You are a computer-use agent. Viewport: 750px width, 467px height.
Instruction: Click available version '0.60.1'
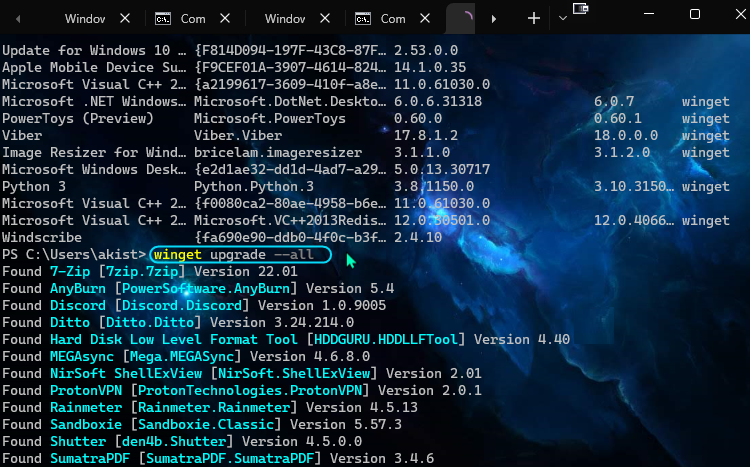(x=618, y=118)
